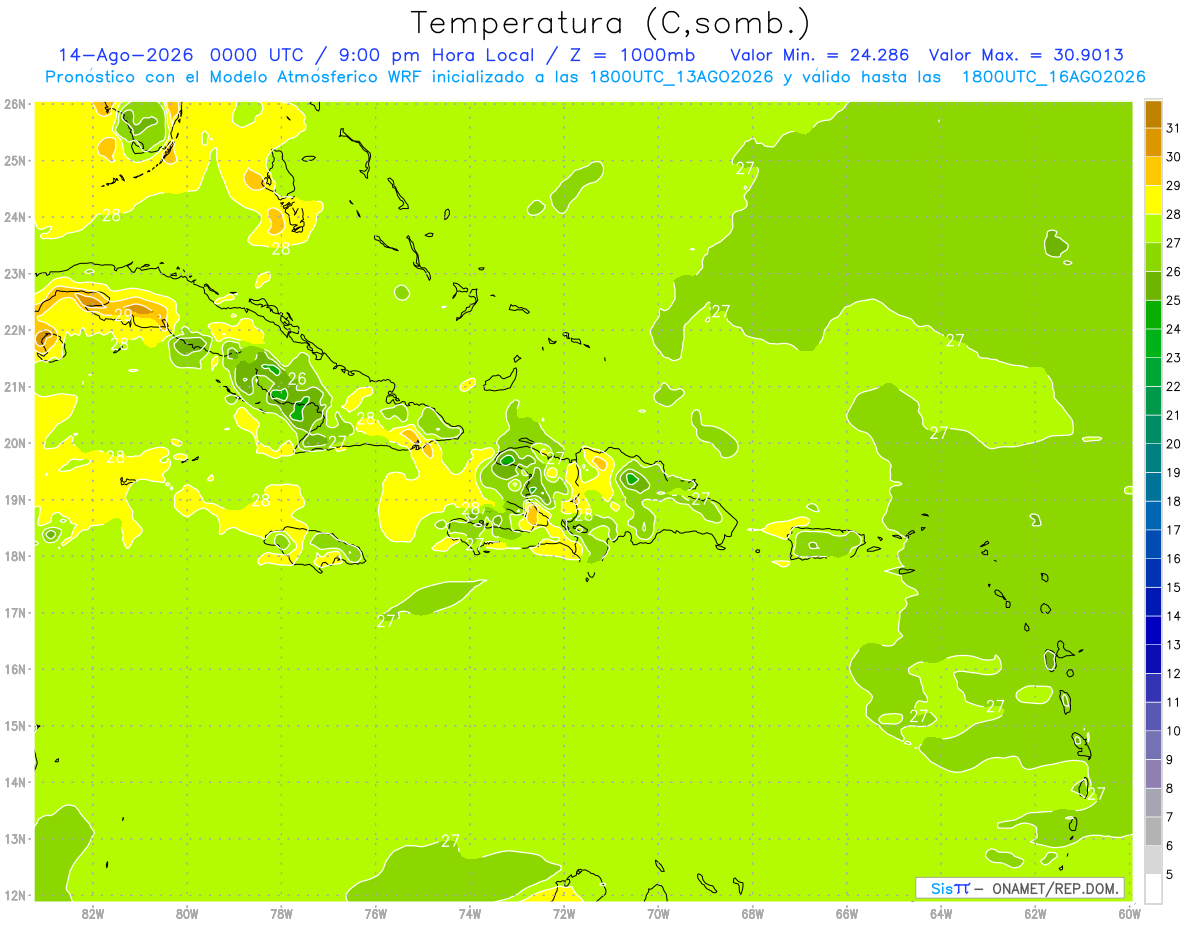Viewport: 1200px width, 927px height.
Task: Click the orange colorbar segment between 30 and 31
Action: point(1153,142)
